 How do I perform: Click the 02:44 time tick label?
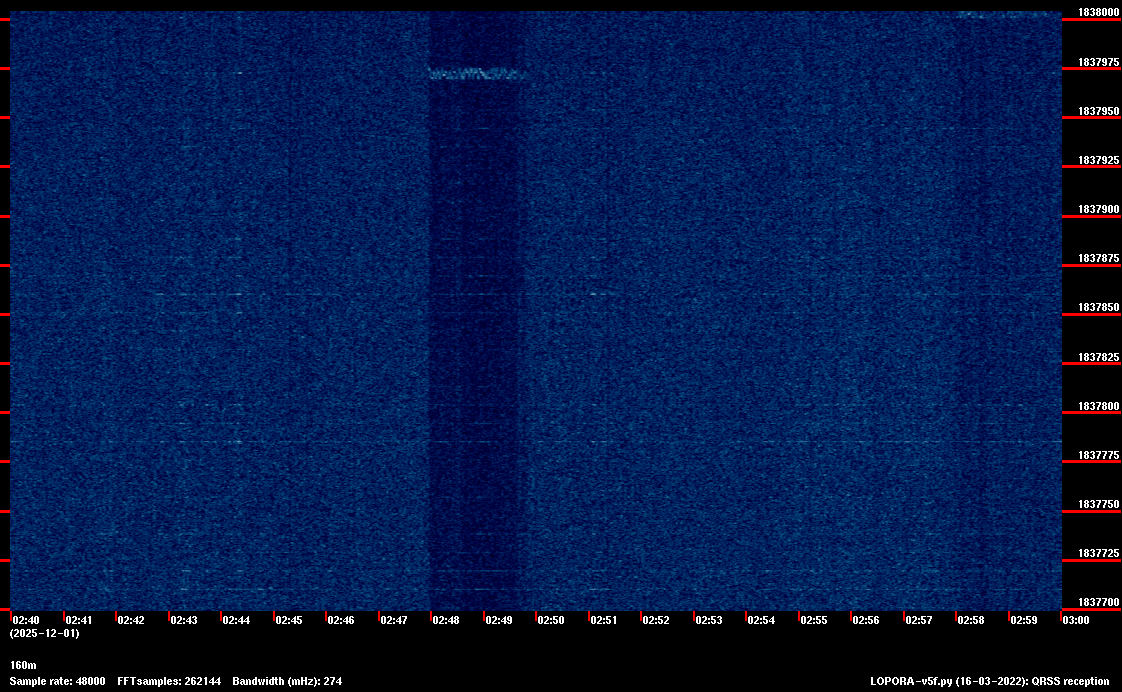pyautogui.click(x=236, y=620)
